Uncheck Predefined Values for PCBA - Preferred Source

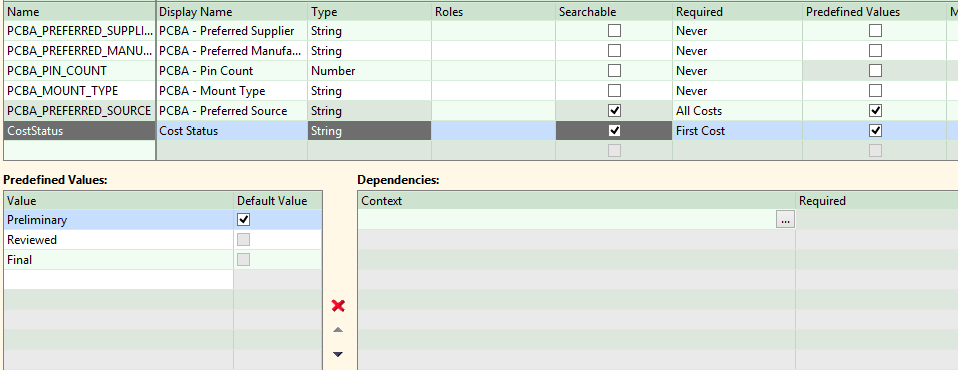[x=876, y=111]
